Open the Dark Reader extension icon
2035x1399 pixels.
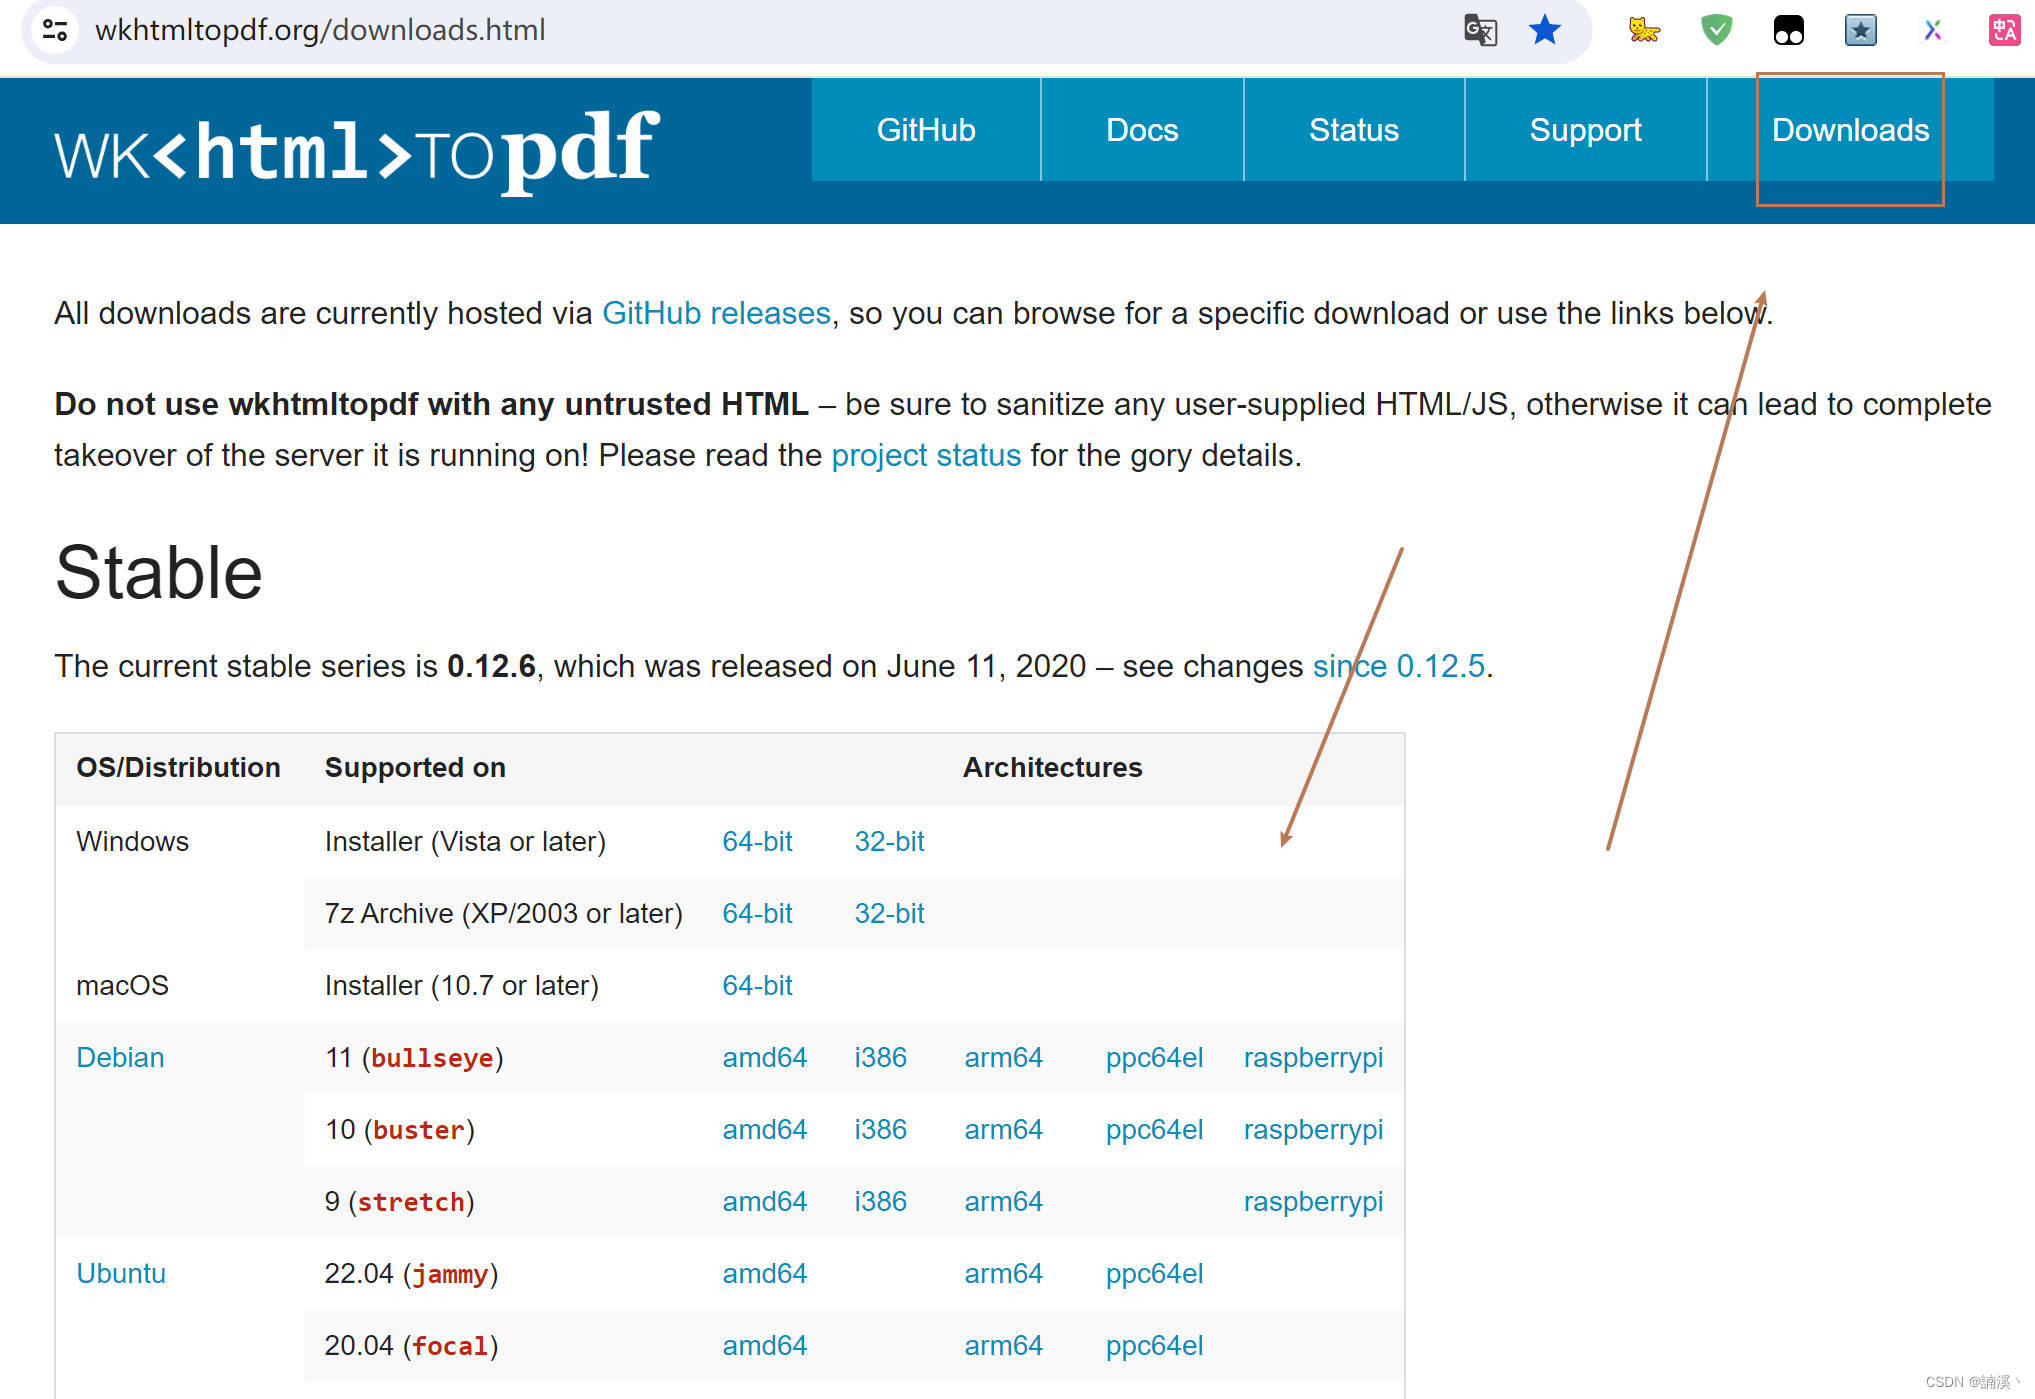coord(1789,30)
